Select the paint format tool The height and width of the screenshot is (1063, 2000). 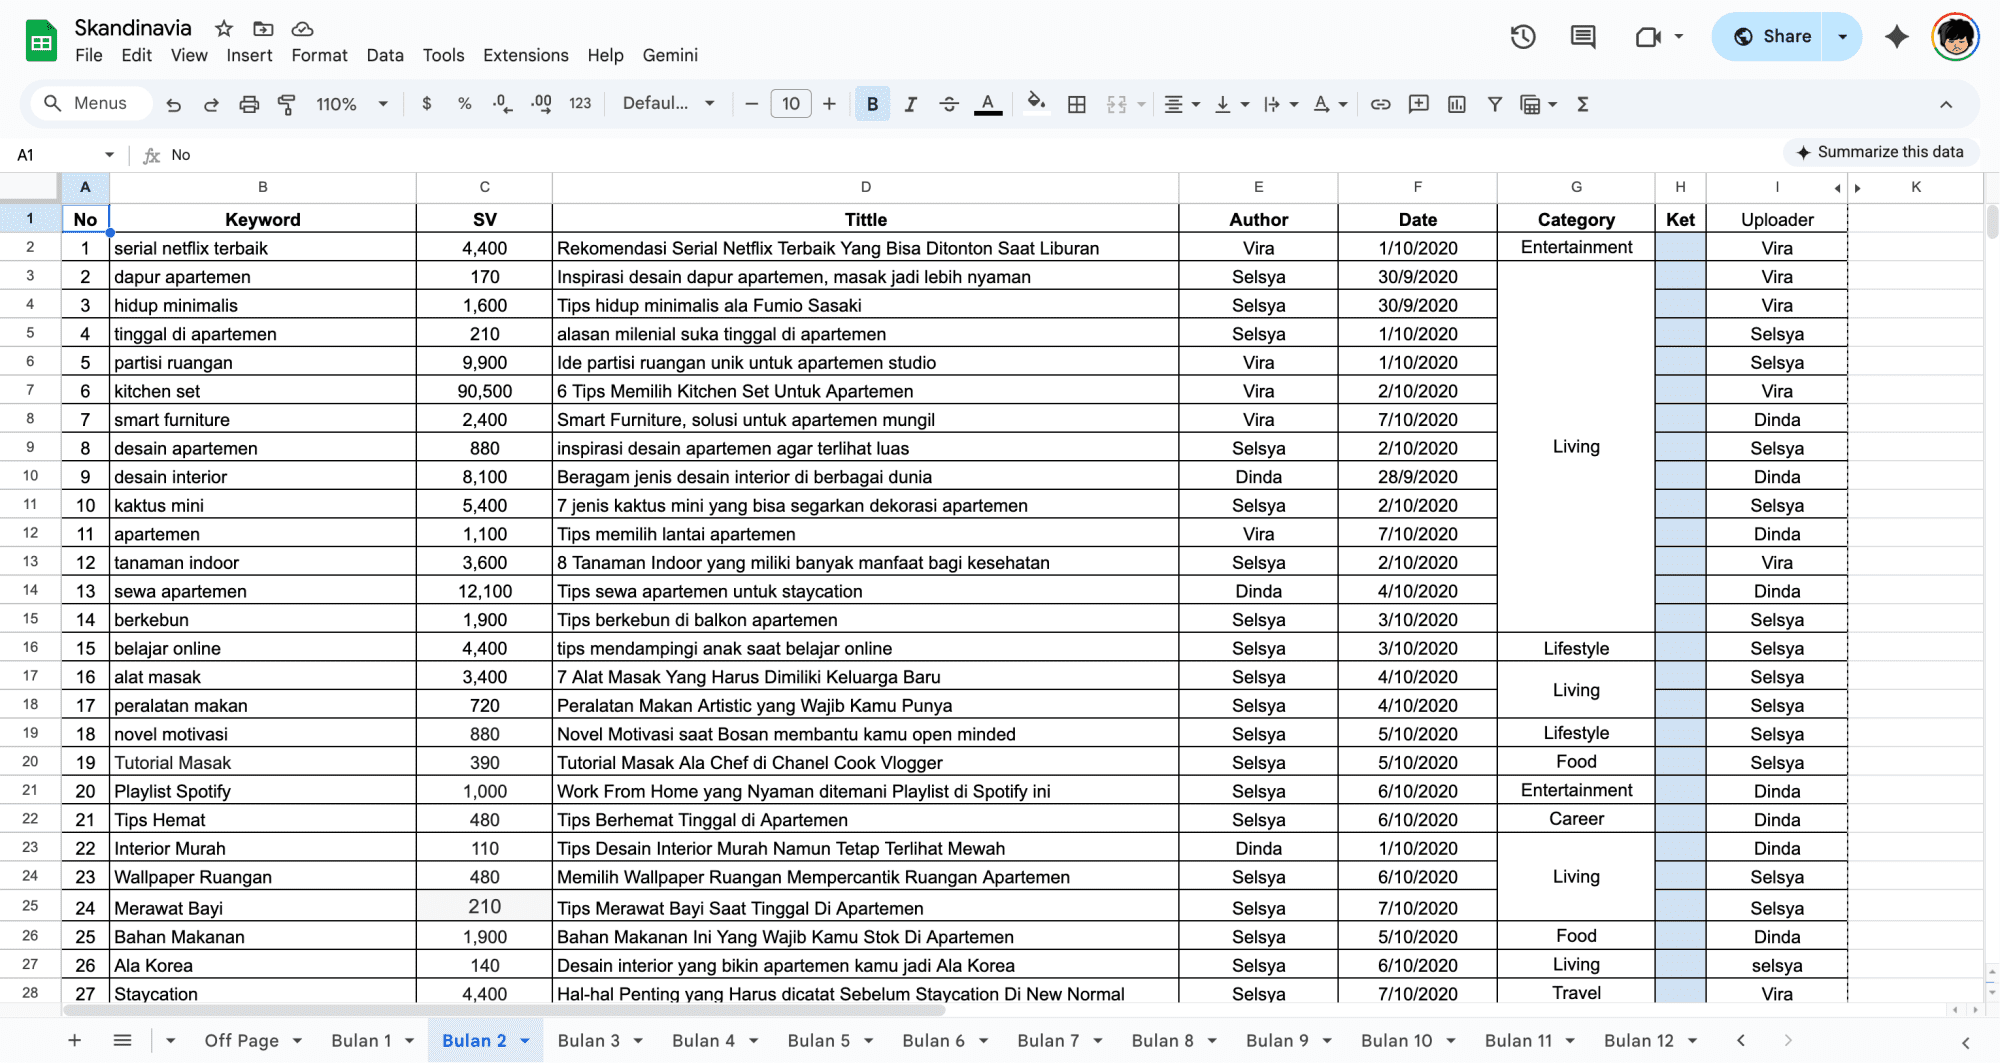click(x=287, y=104)
